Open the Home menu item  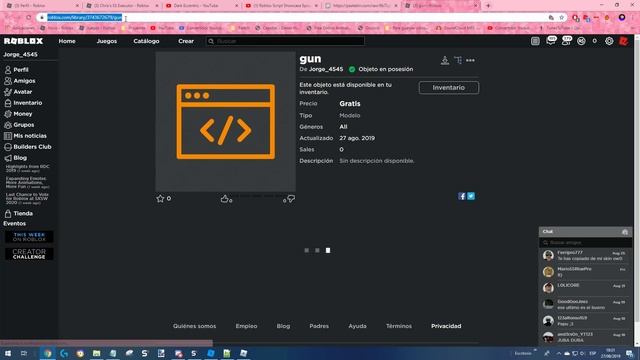tap(67, 41)
